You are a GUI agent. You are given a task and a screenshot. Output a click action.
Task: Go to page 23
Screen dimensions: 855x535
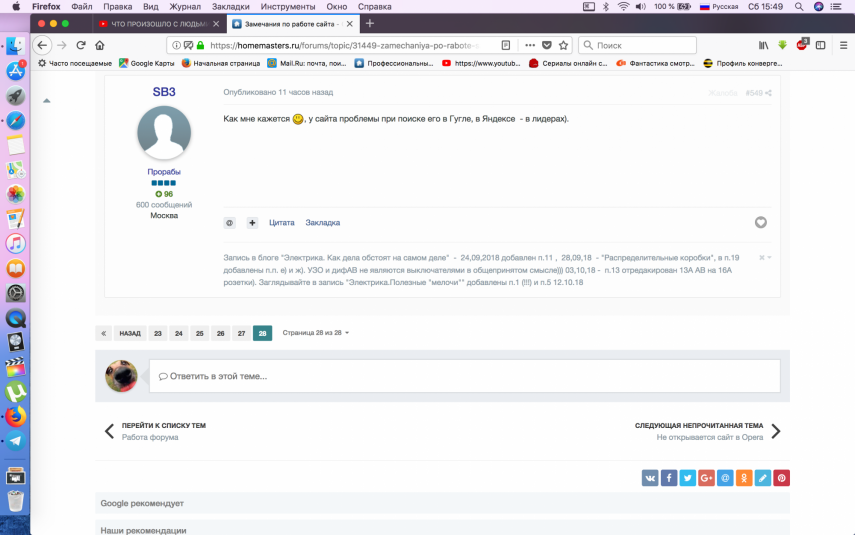point(158,333)
